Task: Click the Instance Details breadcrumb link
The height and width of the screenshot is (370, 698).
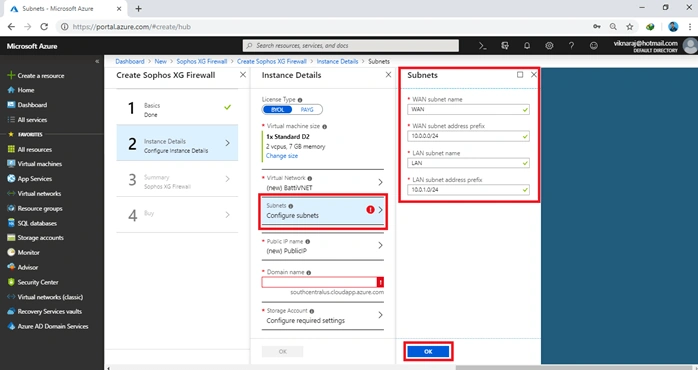Action: pos(337,61)
